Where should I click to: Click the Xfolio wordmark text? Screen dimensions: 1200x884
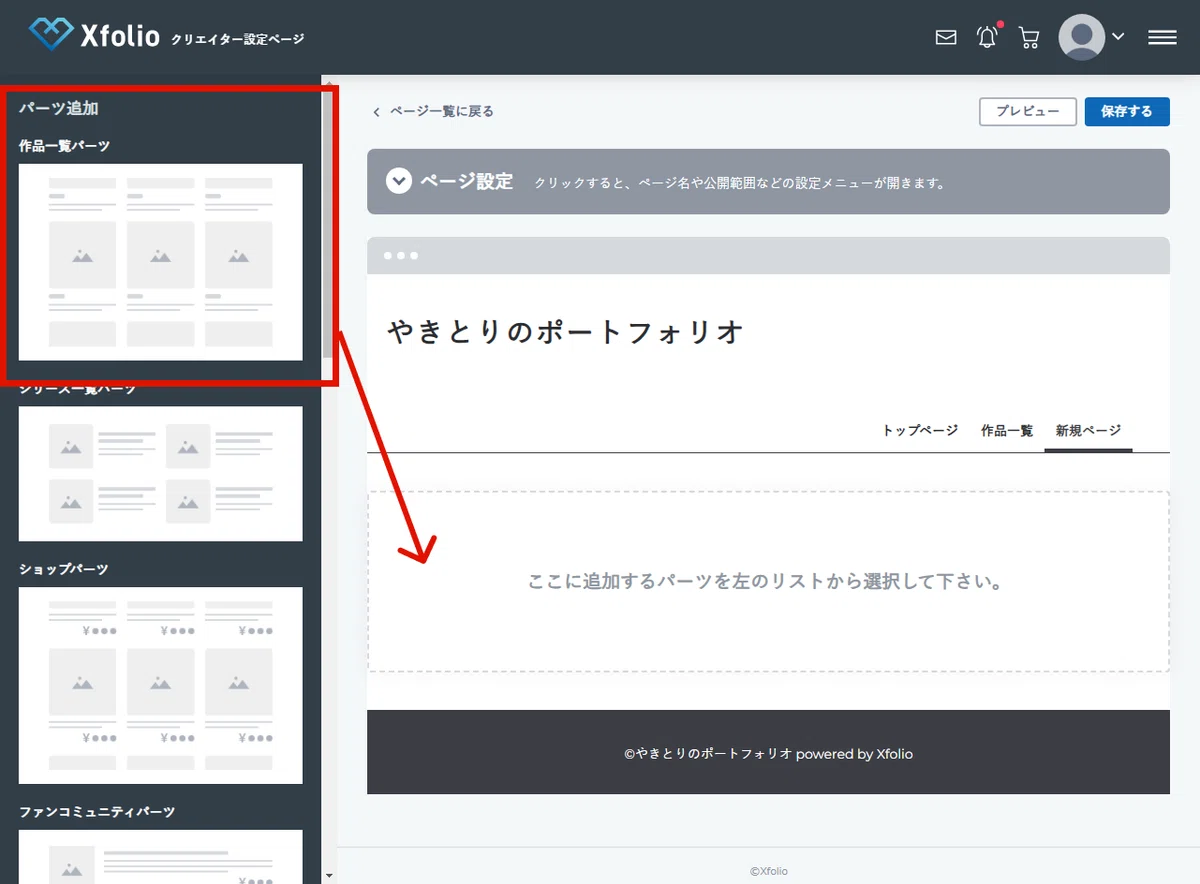click(x=120, y=37)
